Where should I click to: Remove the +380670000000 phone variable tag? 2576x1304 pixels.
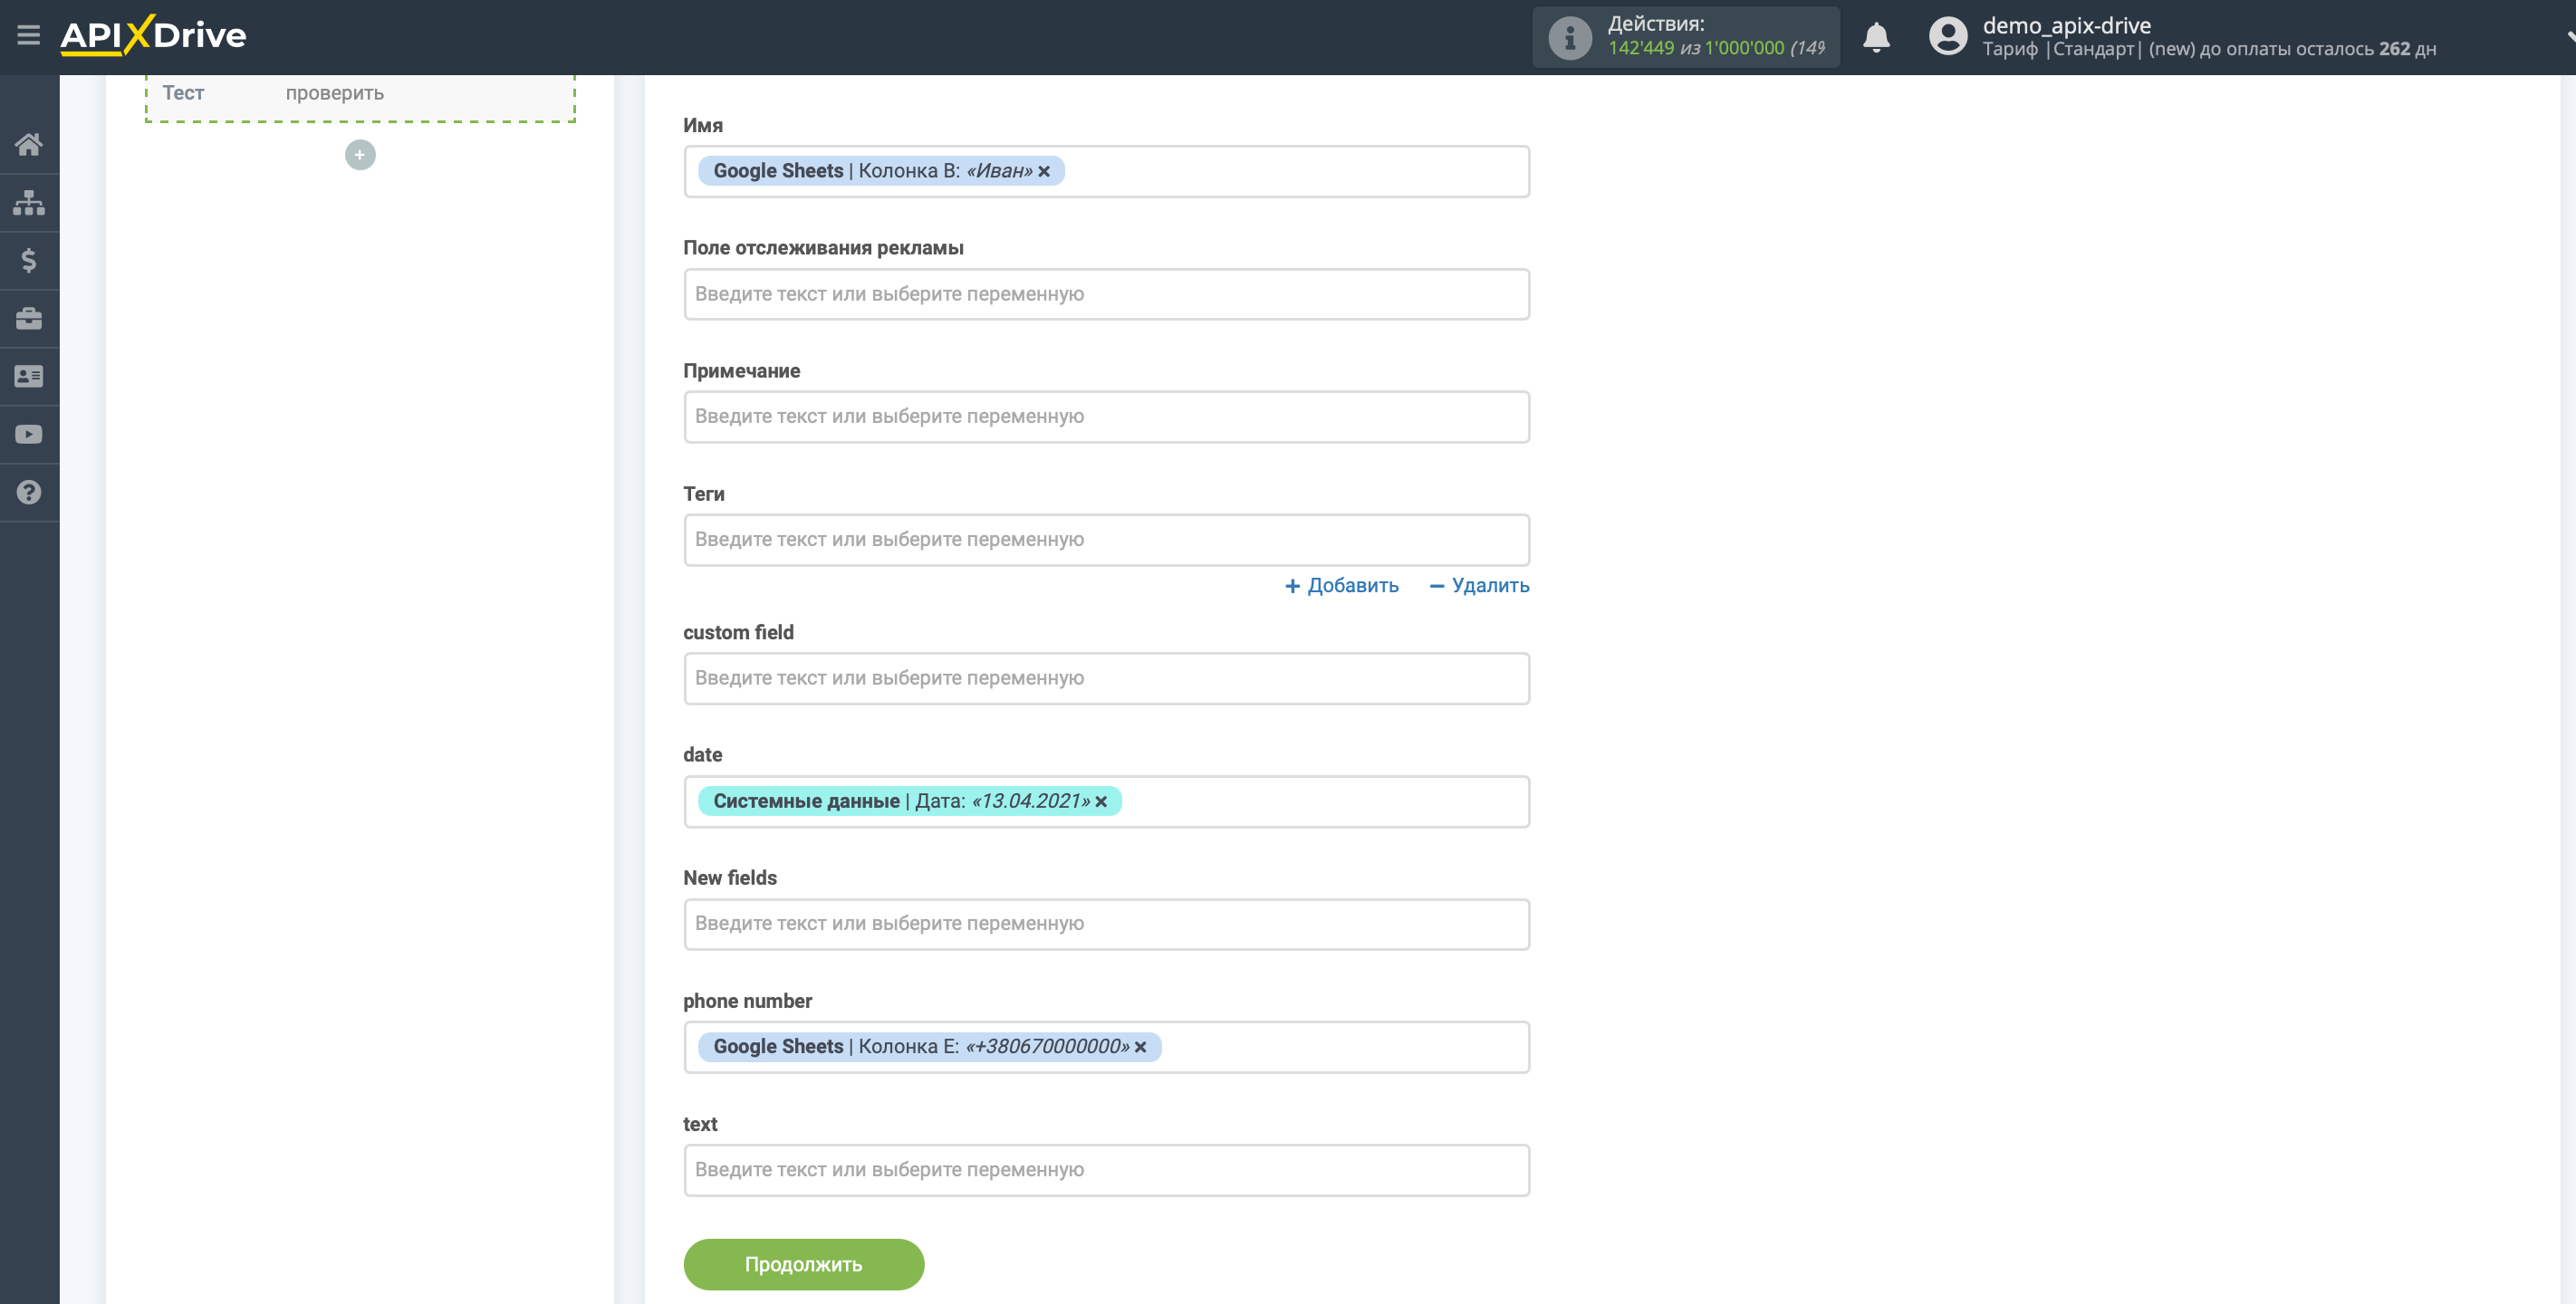coord(1140,1047)
